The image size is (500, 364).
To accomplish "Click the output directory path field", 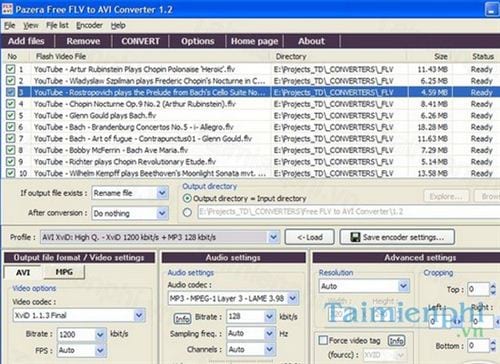I will tap(348, 212).
